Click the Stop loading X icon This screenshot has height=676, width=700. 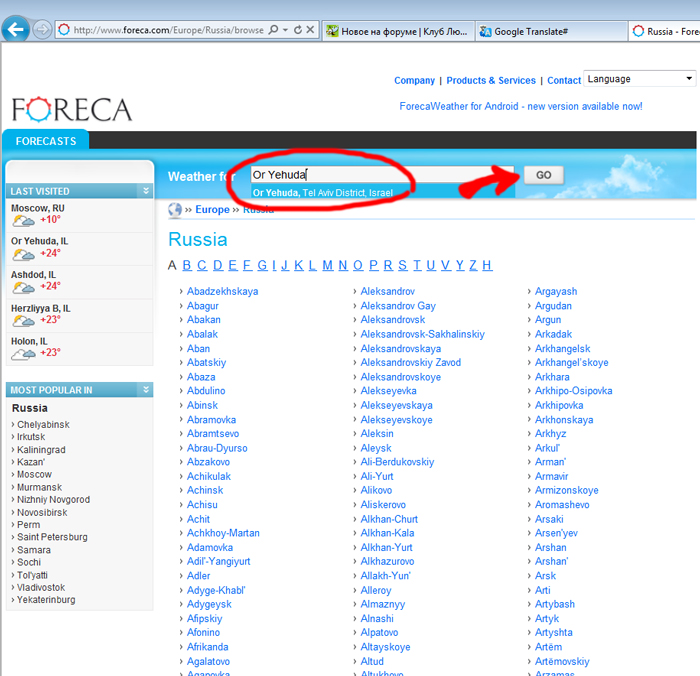(x=310, y=30)
